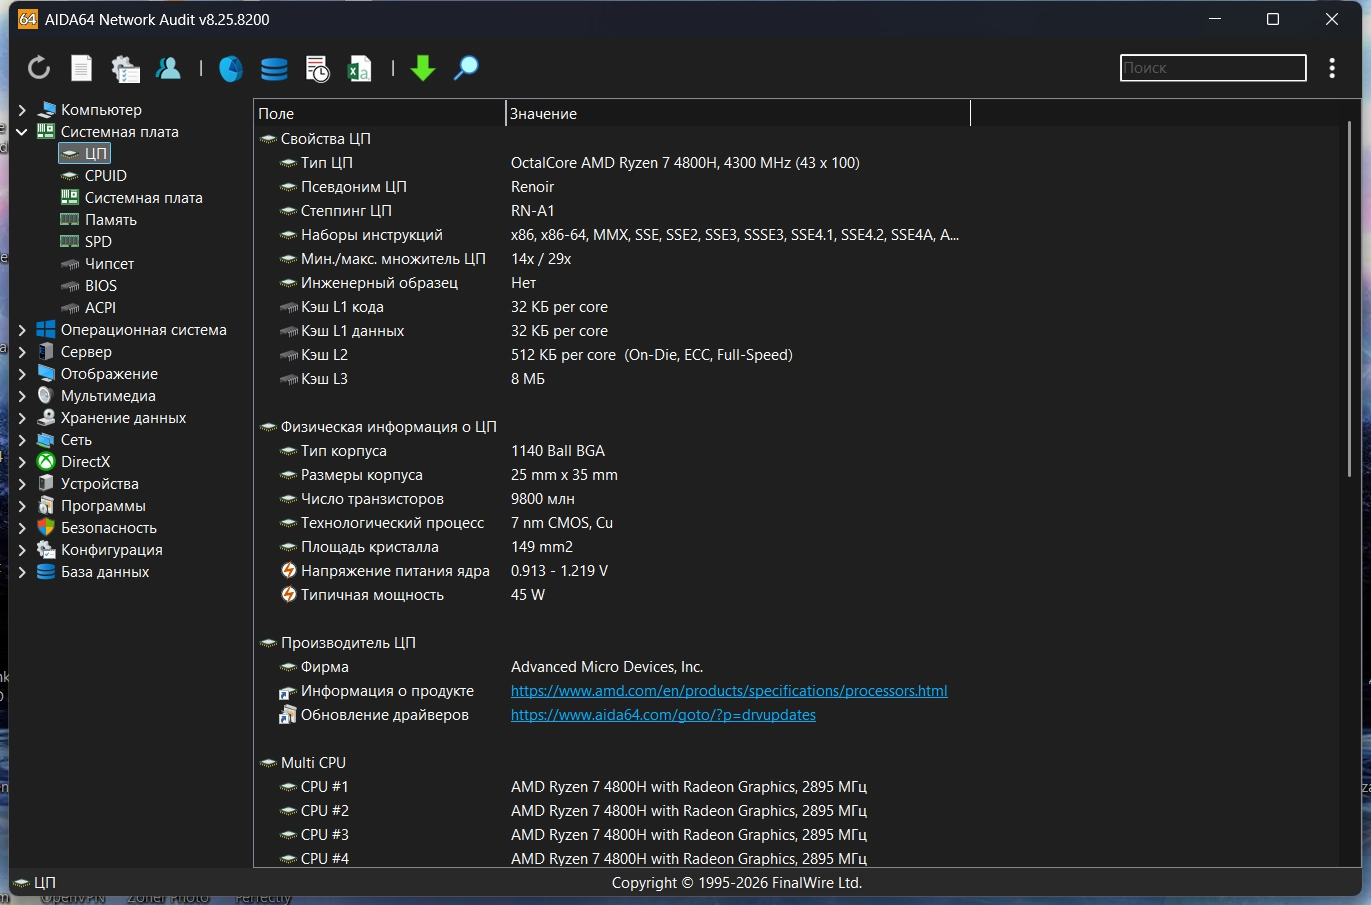Click the green download arrow icon

pos(423,68)
